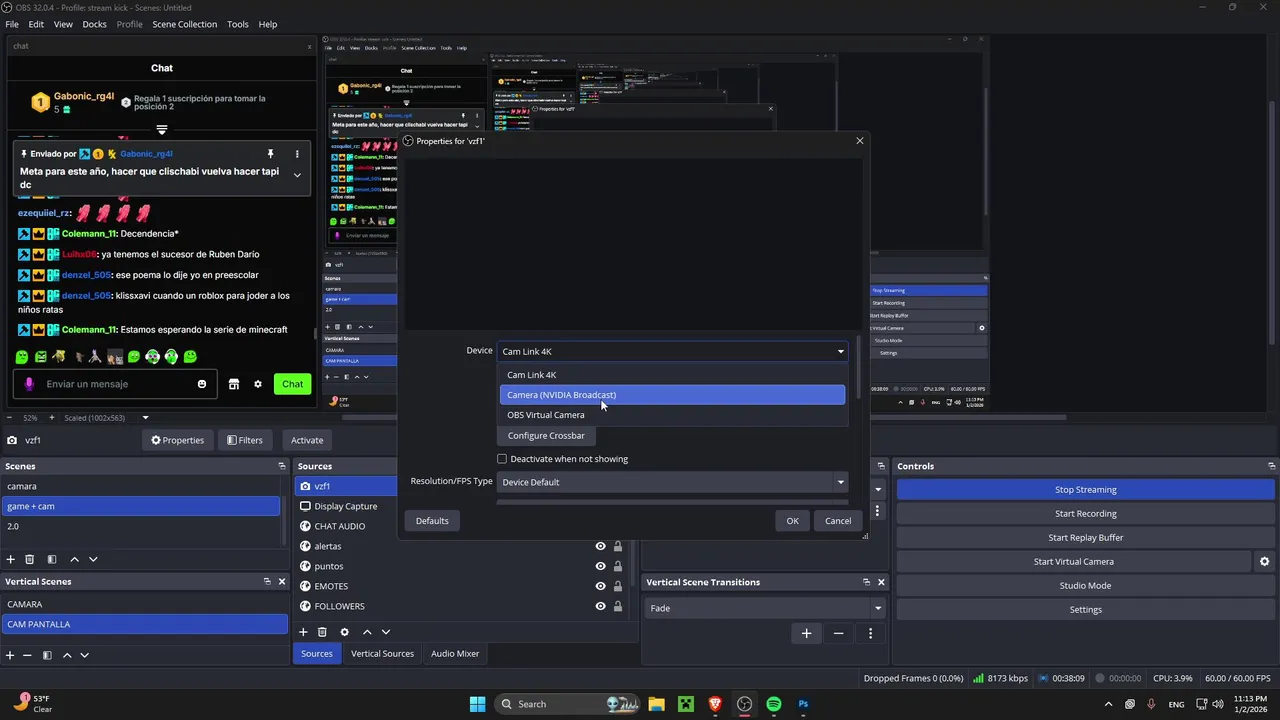Image resolution: width=1280 pixels, height=720 pixels.
Task: Open the preview scaling dropdown arrow
Action: [145, 418]
